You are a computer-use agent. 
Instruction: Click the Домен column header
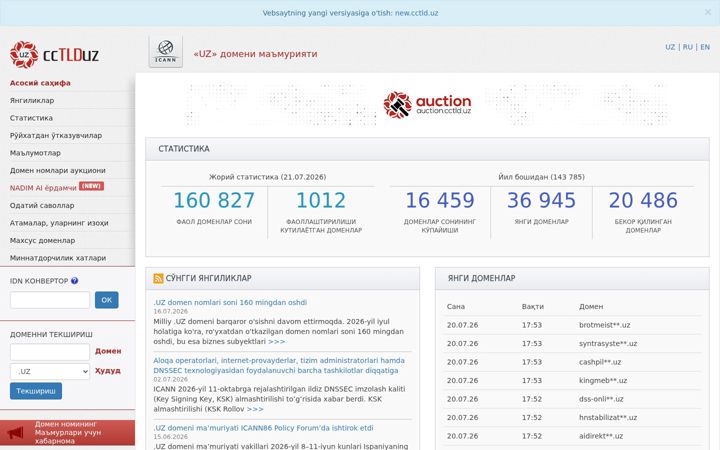click(x=591, y=306)
